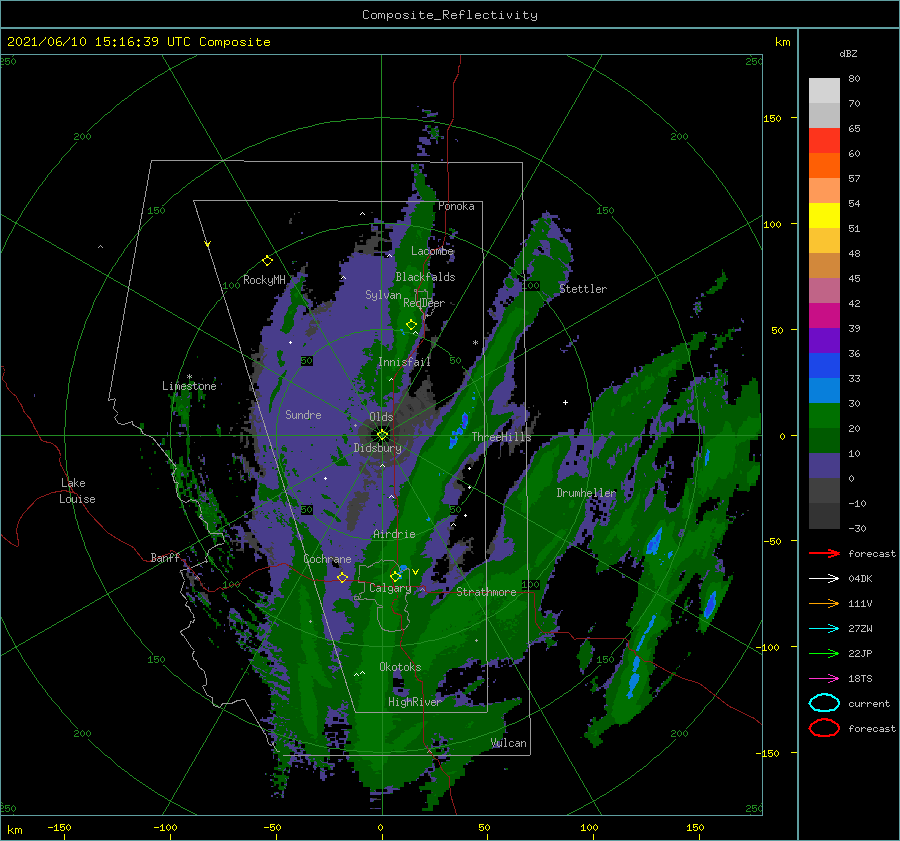
Task: Click the yellow 54-51 dBZ swatch
Action: pyautogui.click(x=824, y=215)
